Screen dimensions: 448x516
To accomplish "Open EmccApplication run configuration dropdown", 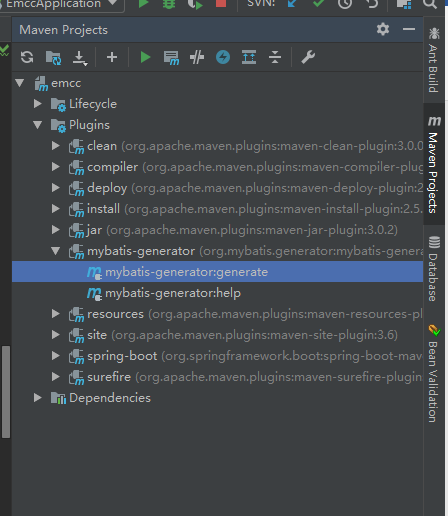I will pyautogui.click(x=62, y=4).
